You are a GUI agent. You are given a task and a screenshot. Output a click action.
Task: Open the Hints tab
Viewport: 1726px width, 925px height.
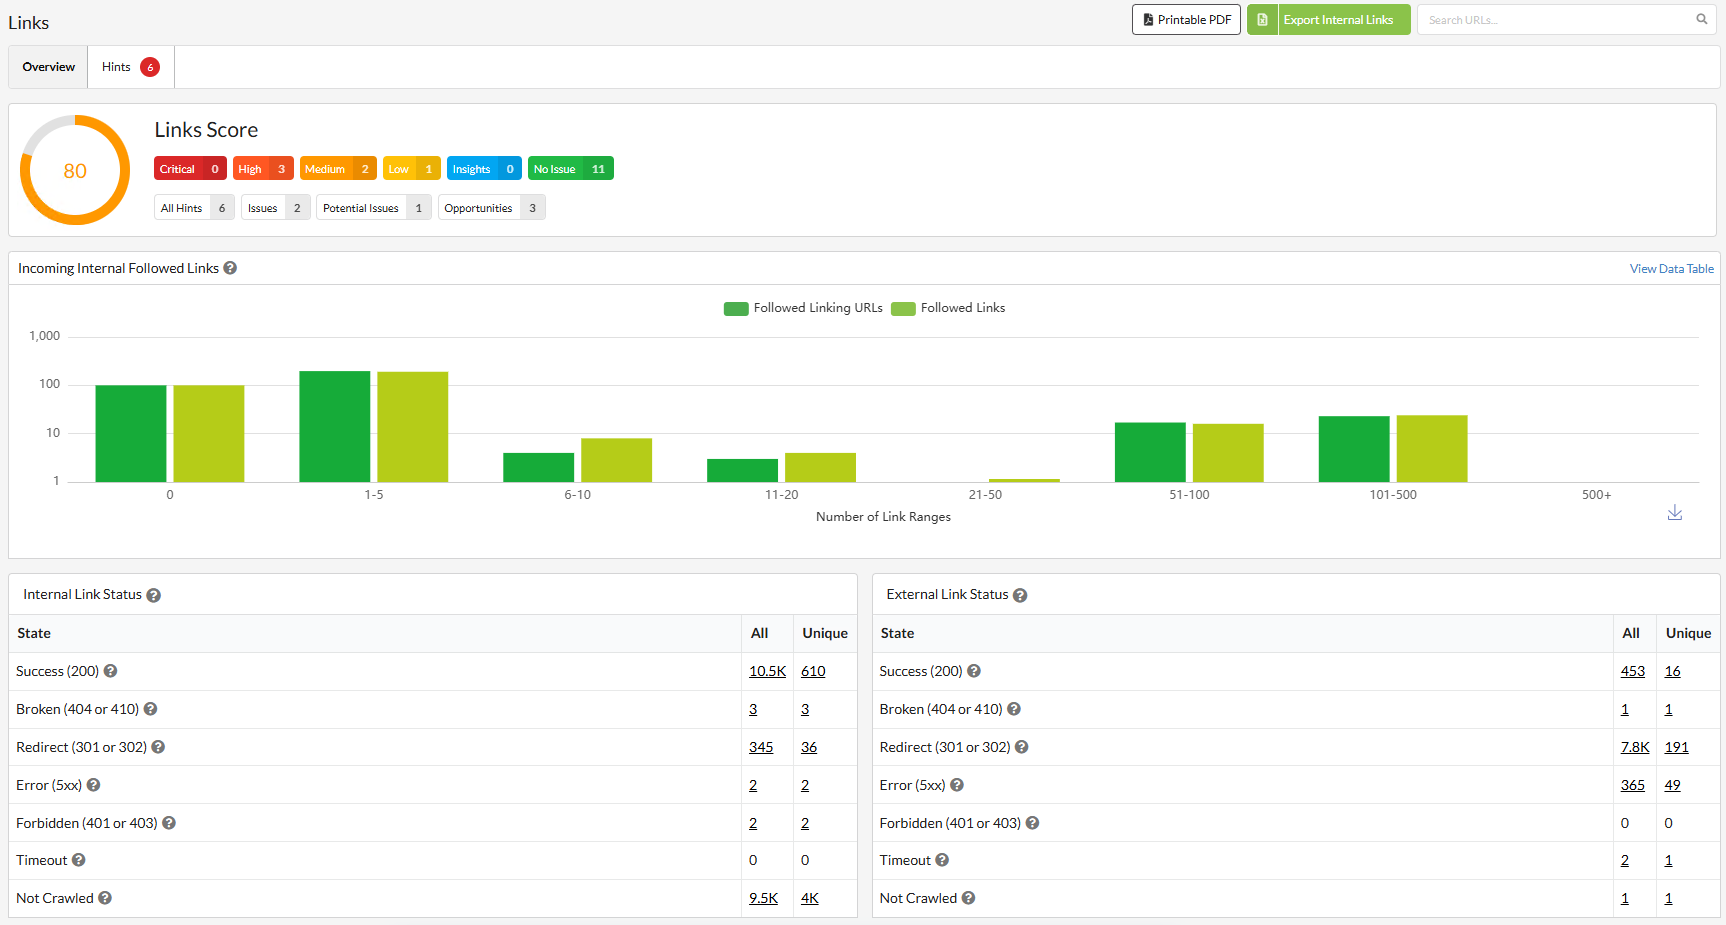pyautogui.click(x=131, y=67)
